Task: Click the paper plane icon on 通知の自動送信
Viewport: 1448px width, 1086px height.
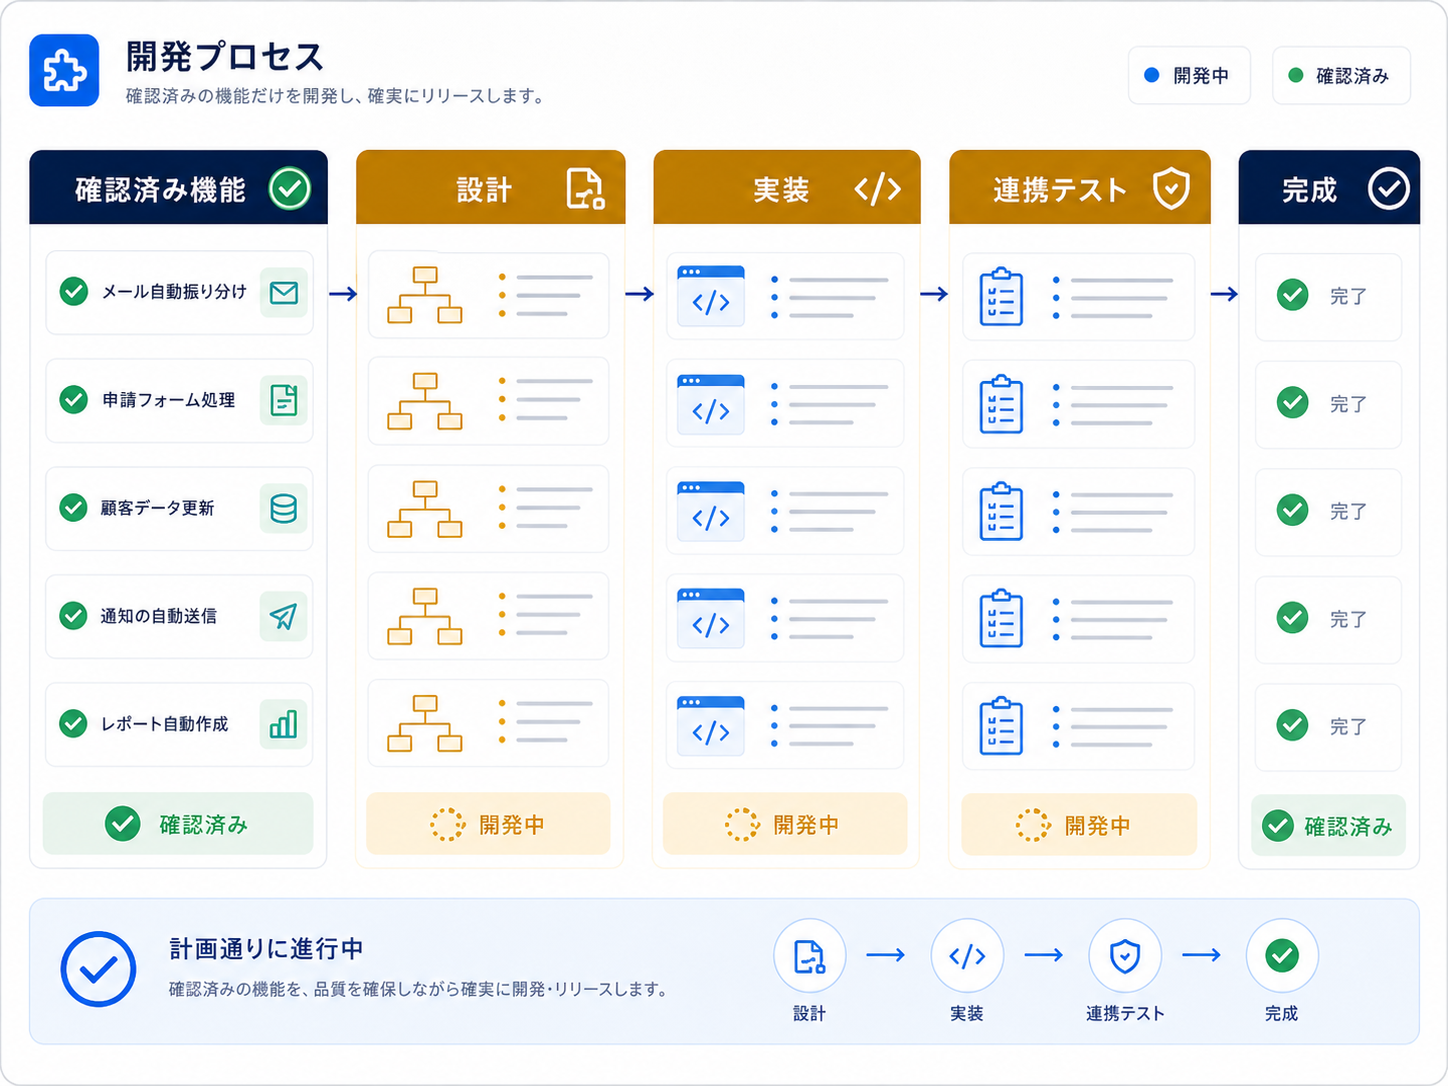Action: 284,616
